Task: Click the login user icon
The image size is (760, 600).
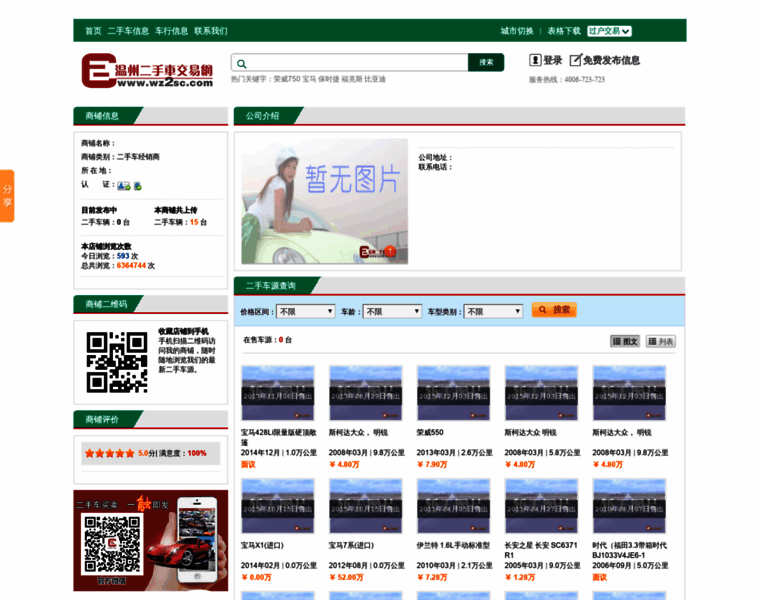Action: (x=535, y=60)
